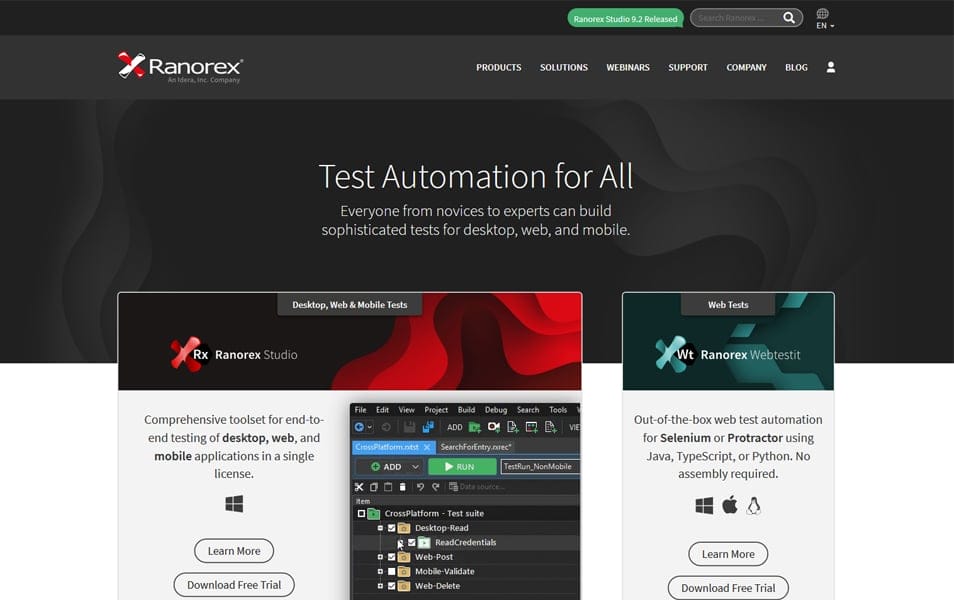Click the copy icon beside the scissors
Viewport: 954px width, 600px height.
[374, 487]
